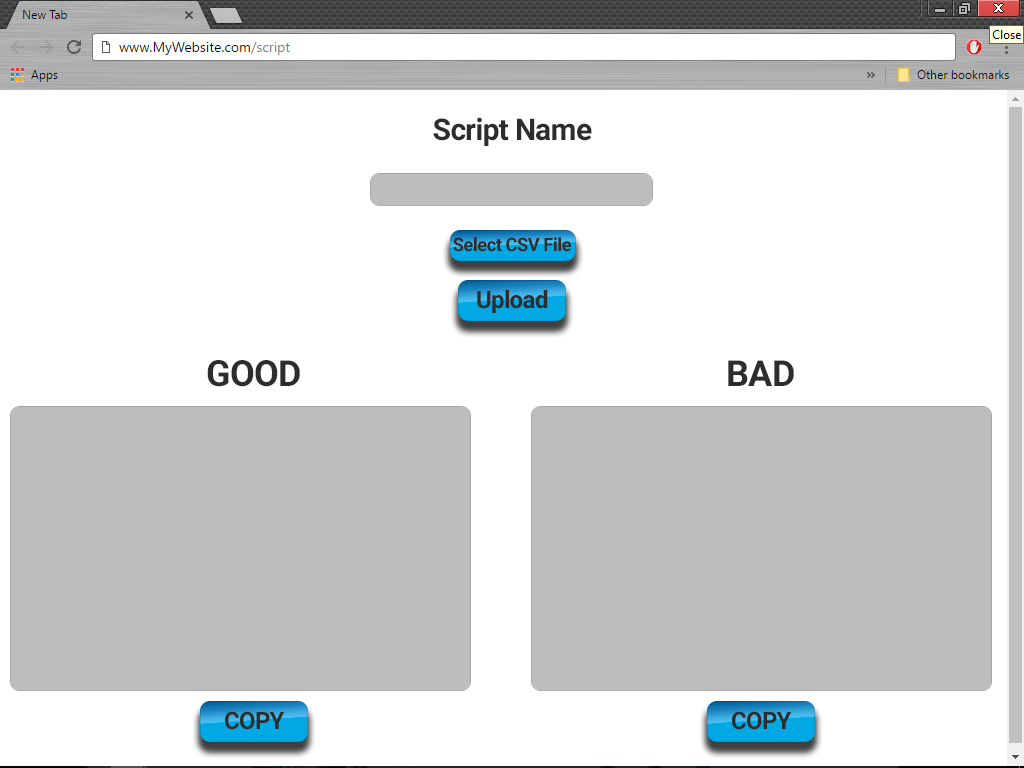
Task: Click the Script Name heading
Action: click(512, 130)
